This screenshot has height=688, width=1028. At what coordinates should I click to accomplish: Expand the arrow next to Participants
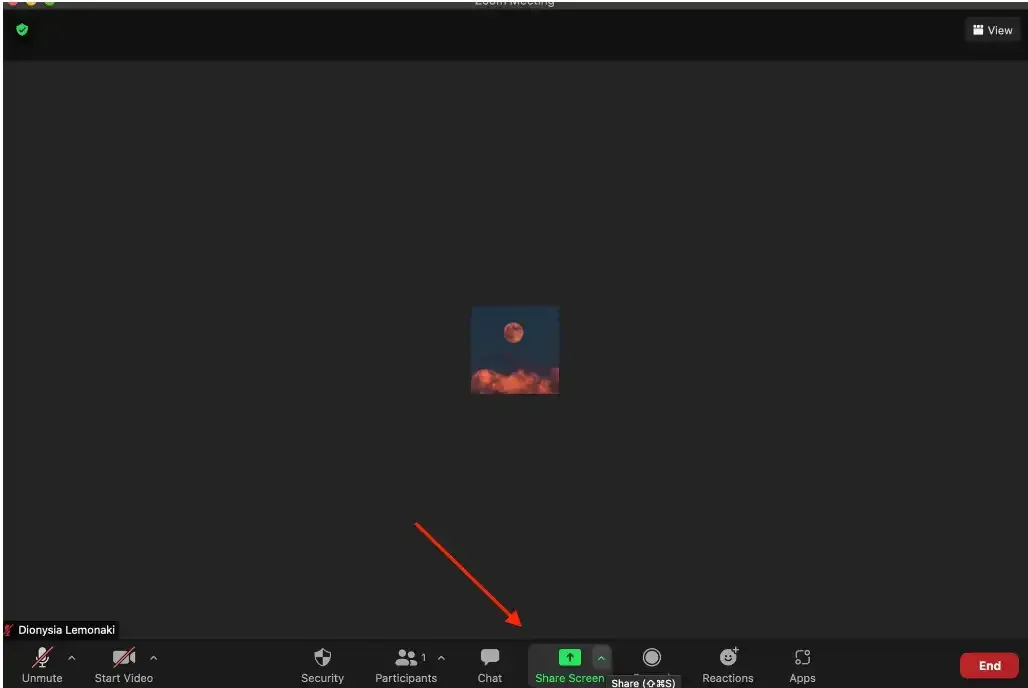click(x=442, y=658)
